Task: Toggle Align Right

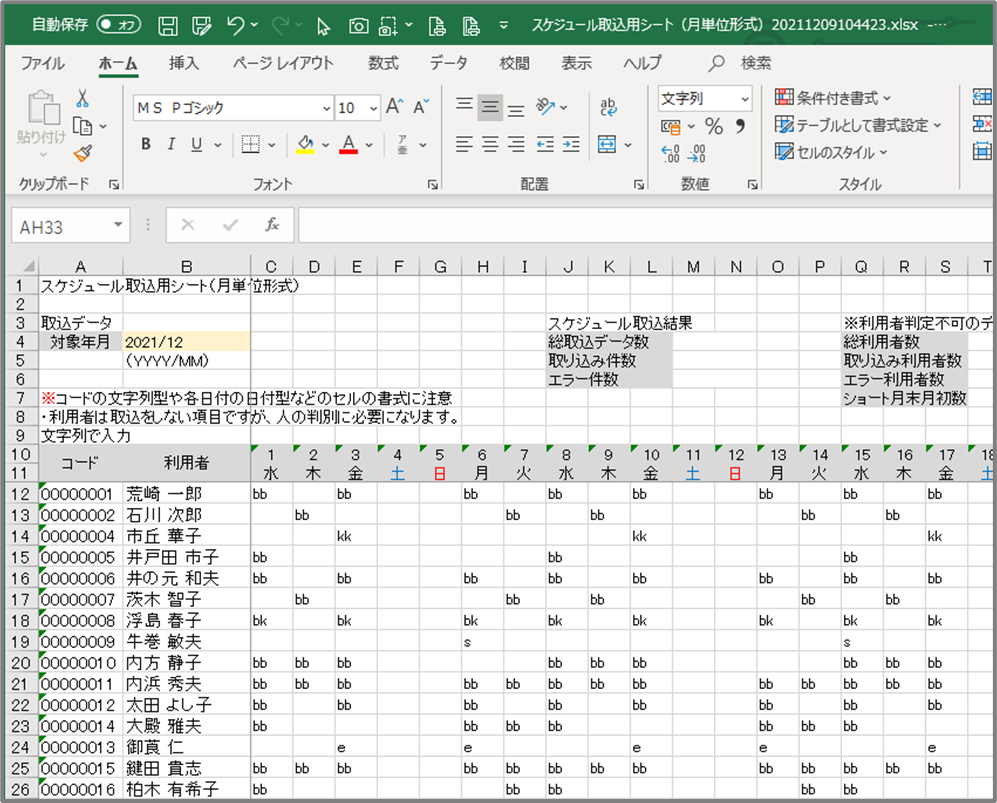Action: click(x=516, y=144)
